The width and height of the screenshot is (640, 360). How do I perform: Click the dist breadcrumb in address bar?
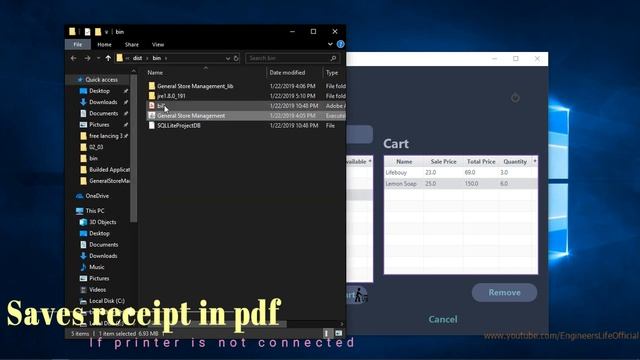(138, 58)
